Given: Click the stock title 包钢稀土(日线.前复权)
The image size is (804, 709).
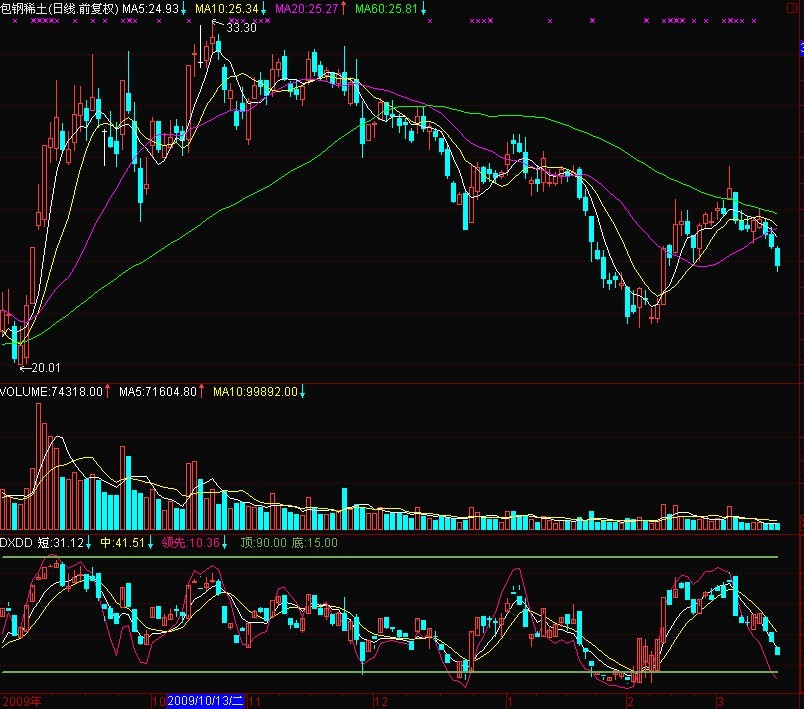Looking at the screenshot, I should point(59,9).
